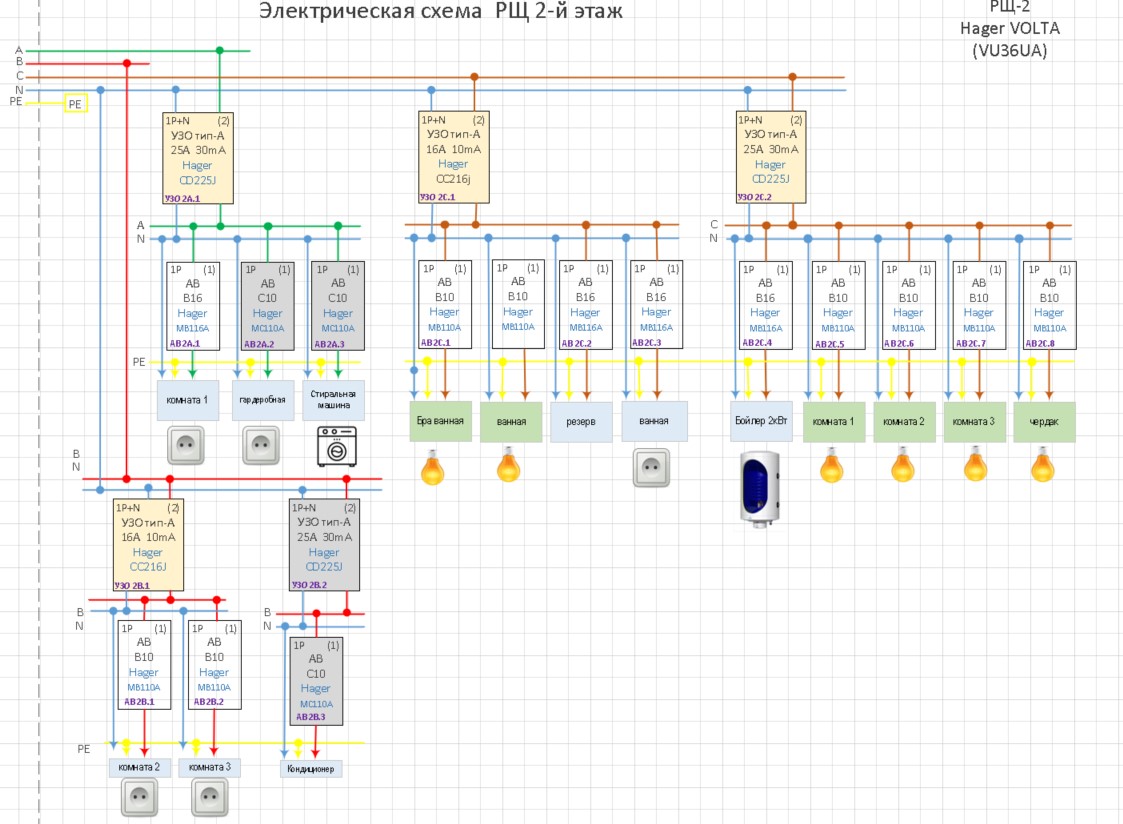This screenshot has width=1123, height=824.
Task: Click breaker block AB2C.7
Action: [x=979, y=305]
